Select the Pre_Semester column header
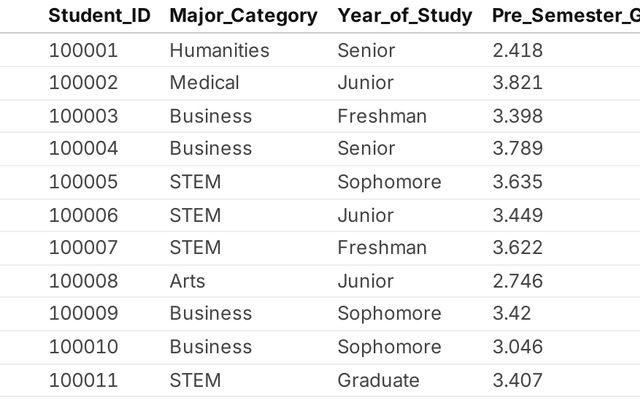640x400 pixels. (x=566, y=16)
